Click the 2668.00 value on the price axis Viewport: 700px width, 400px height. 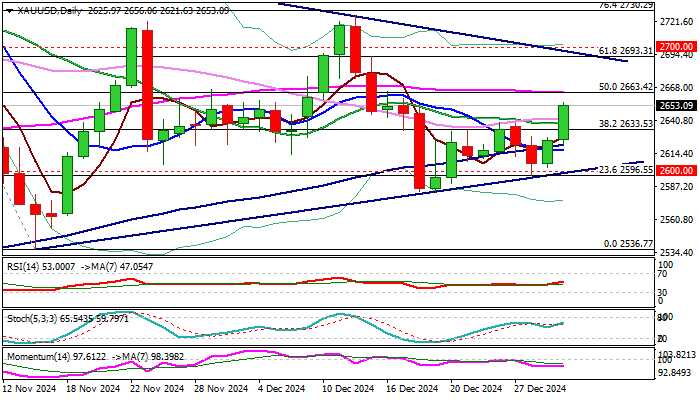coord(676,88)
